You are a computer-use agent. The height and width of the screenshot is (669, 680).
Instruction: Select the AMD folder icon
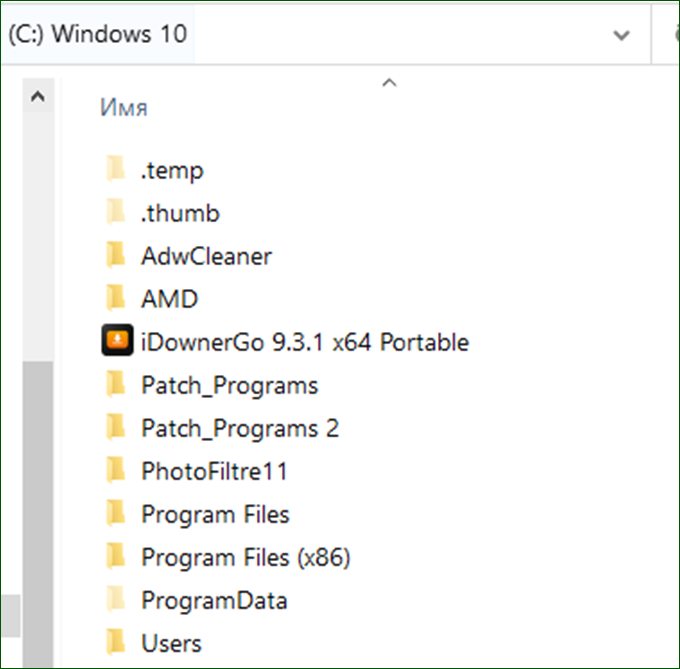click(116, 297)
